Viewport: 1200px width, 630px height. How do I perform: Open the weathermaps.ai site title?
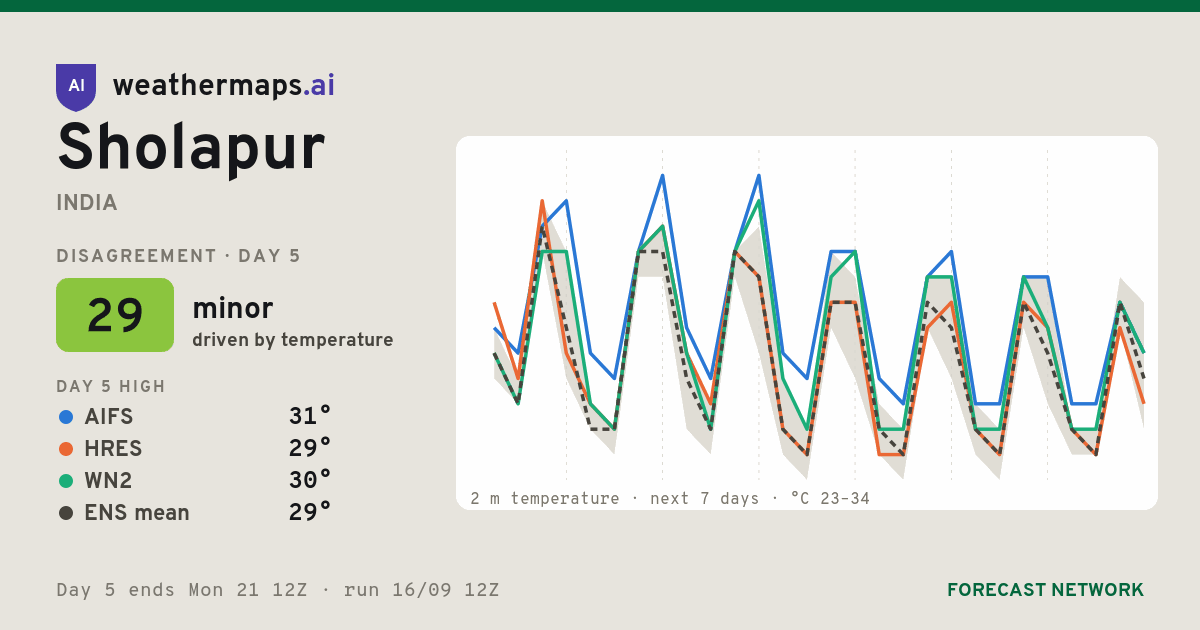click(x=224, y=86)
